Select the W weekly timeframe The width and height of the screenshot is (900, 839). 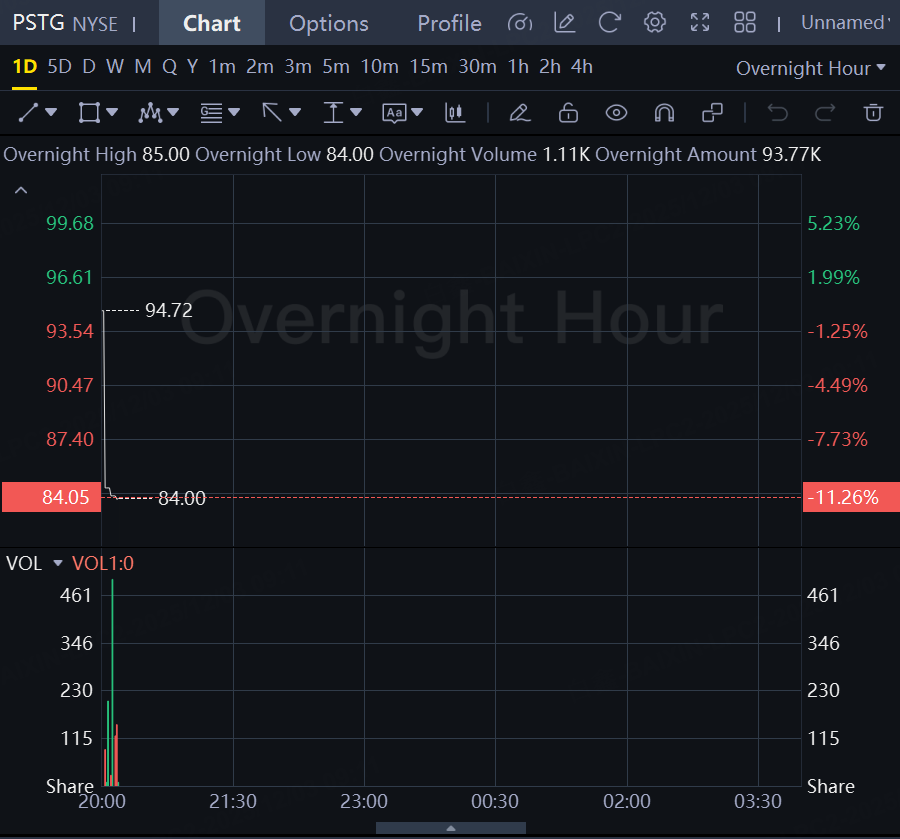pos(115,67)
